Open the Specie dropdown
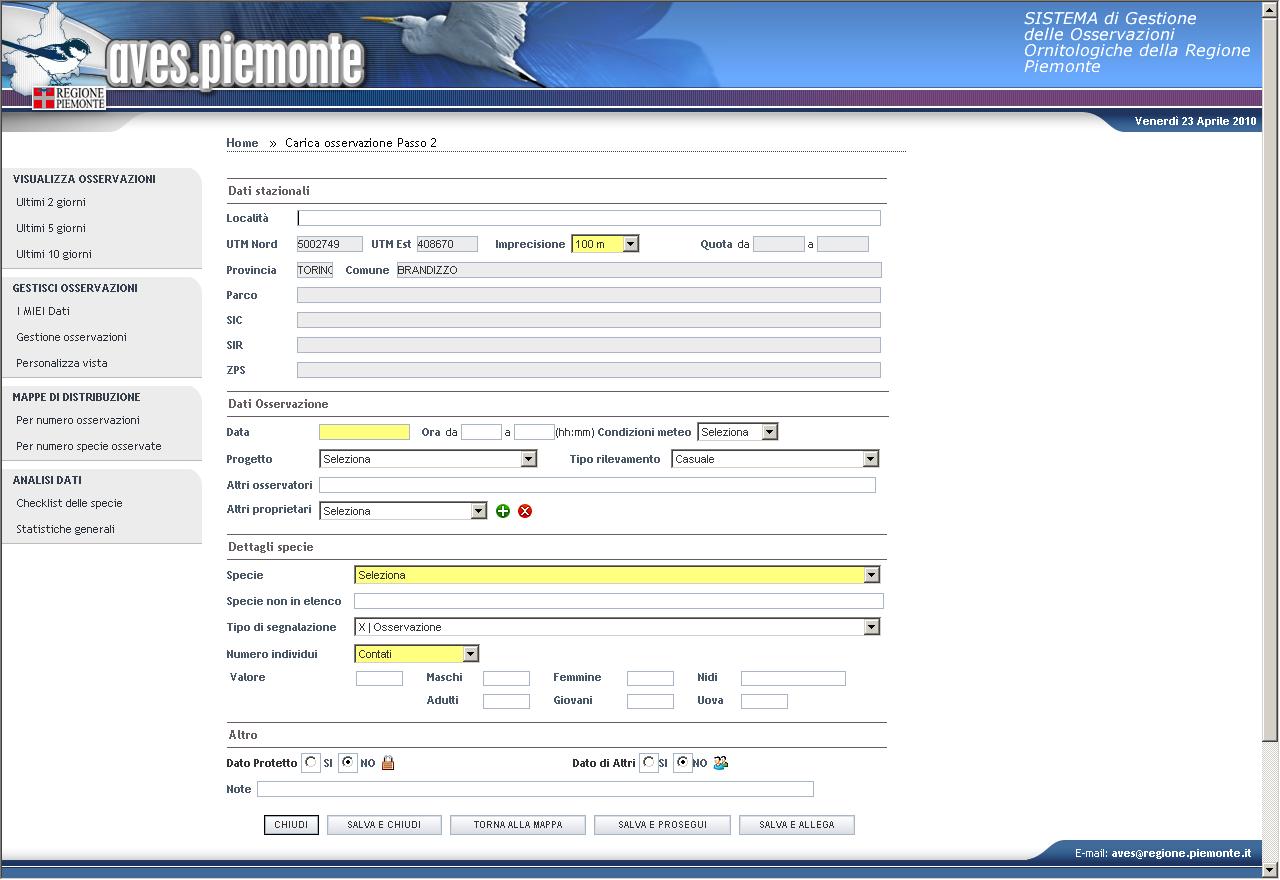This screenshot has height=880, width=1280. tap(617, 575)
